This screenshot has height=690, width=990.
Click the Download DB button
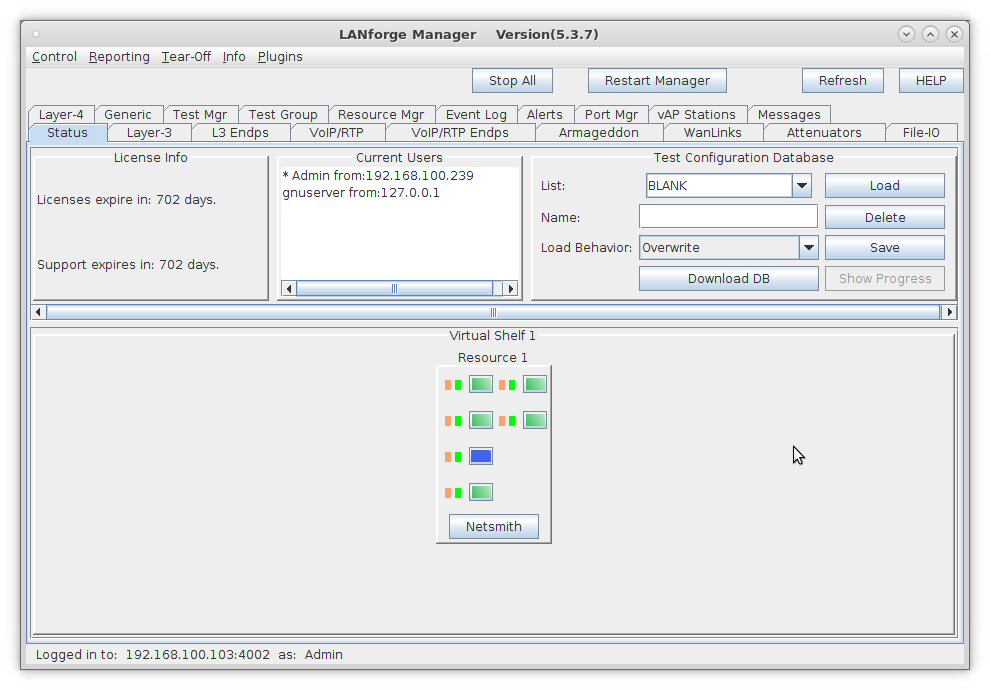[728, 279]
